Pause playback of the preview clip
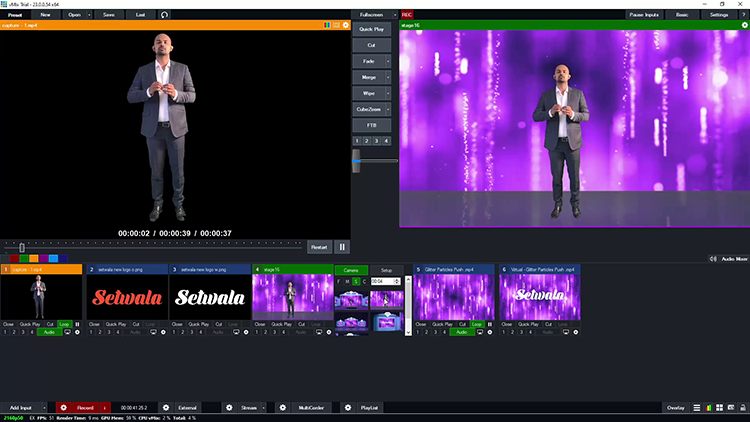The height and width of the screenshot is (422, 750). click(342, 247)
